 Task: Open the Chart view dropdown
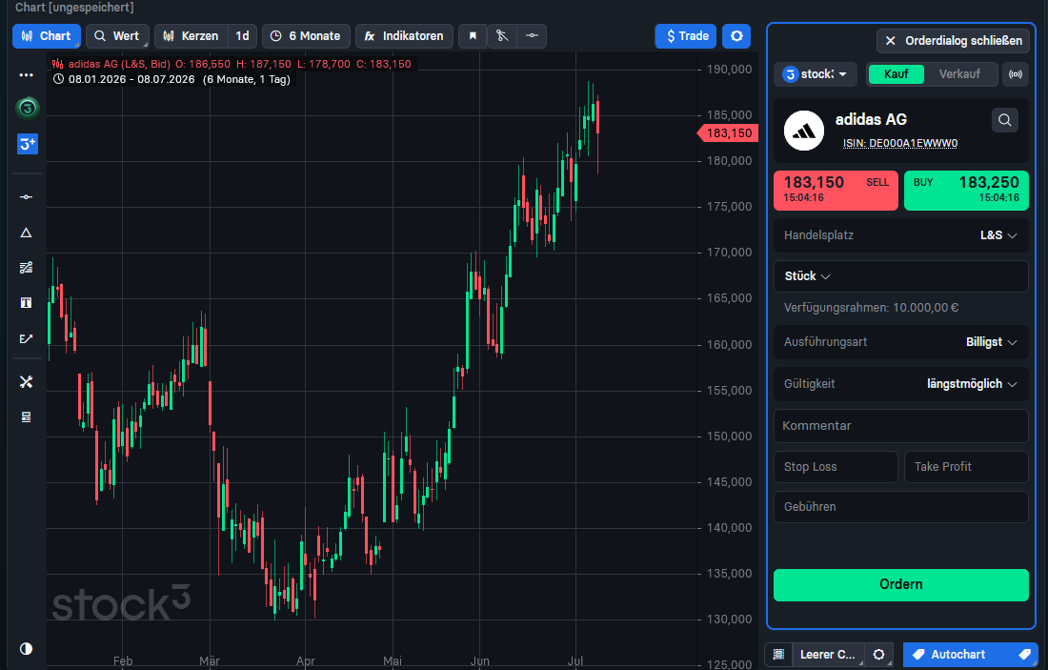tap(46, 36)
